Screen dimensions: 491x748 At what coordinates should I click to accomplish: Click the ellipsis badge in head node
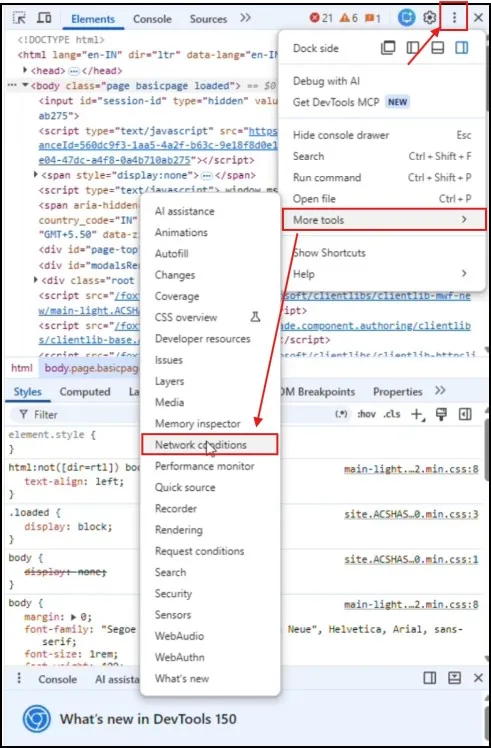(73, 71)
